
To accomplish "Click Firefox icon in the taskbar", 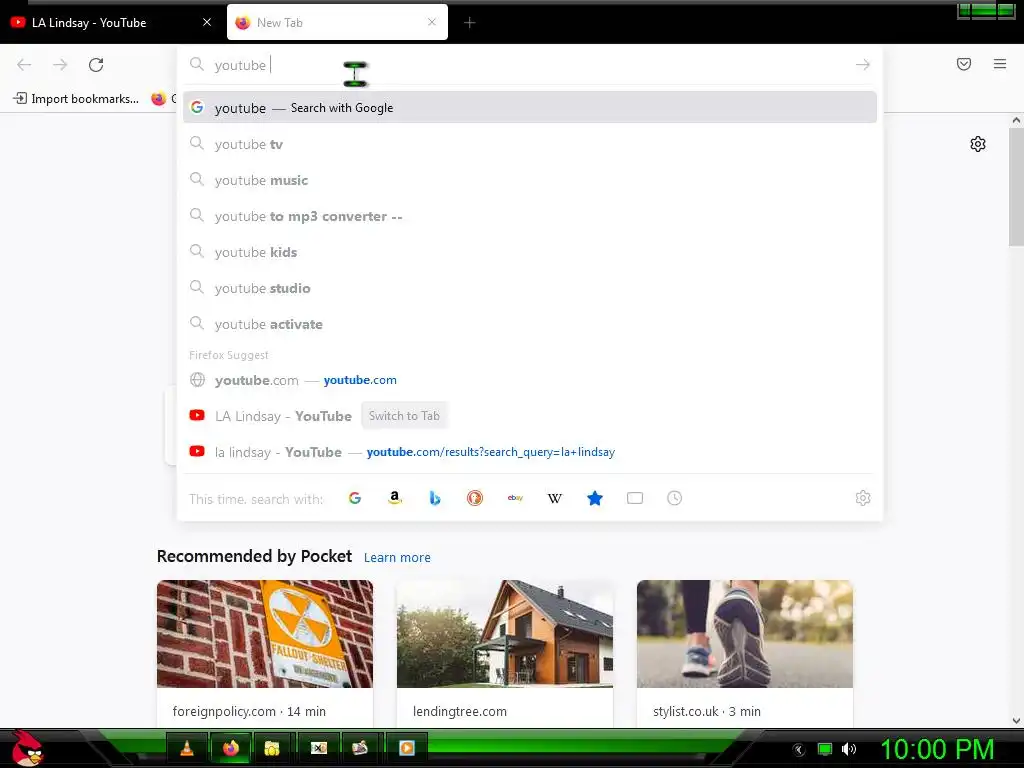I will pyautogui.click(x=231, y=748).
